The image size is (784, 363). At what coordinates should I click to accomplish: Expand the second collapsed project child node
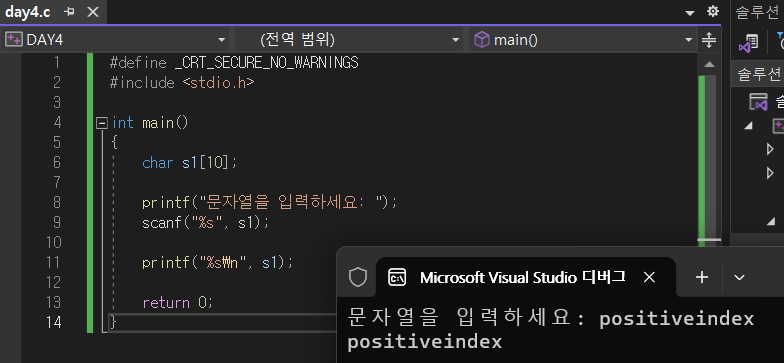[x=770, y=173]
